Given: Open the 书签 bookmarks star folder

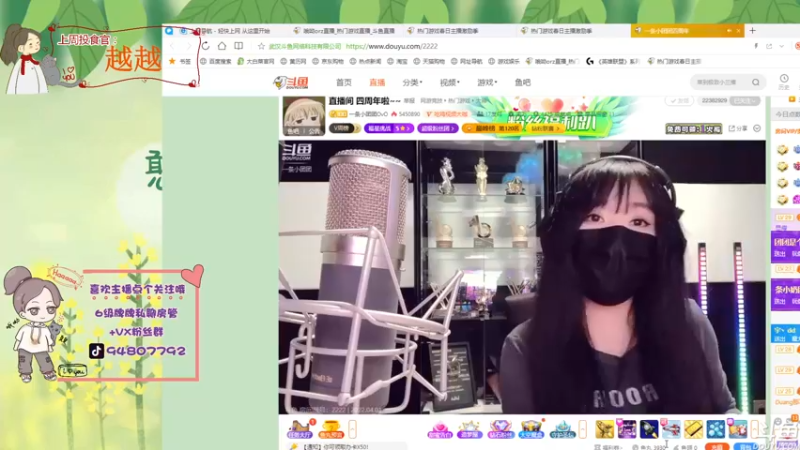Looking at the screenshot, I should 180,61.
